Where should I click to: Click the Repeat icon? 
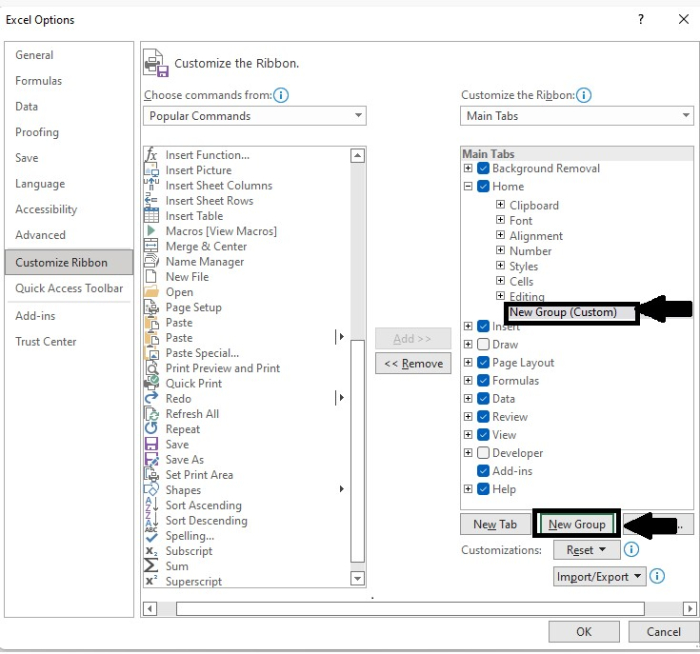151,429
